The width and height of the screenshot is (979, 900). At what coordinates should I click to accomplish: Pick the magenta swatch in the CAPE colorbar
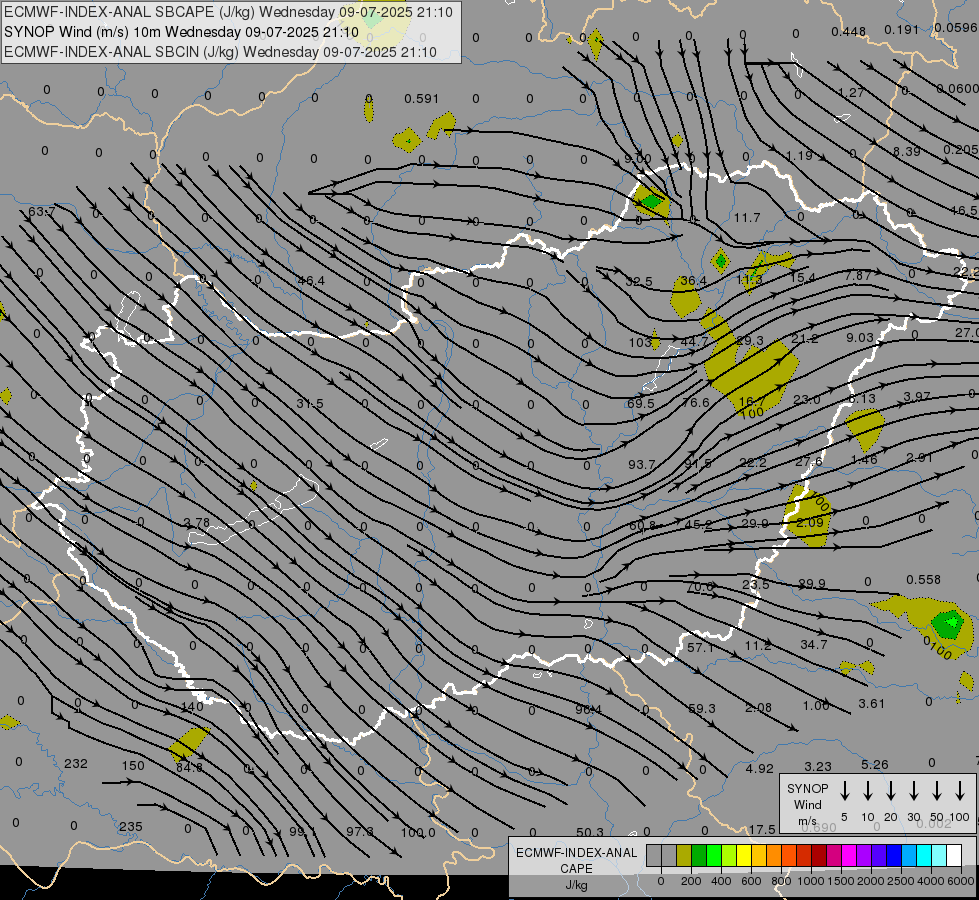(849, 856)
